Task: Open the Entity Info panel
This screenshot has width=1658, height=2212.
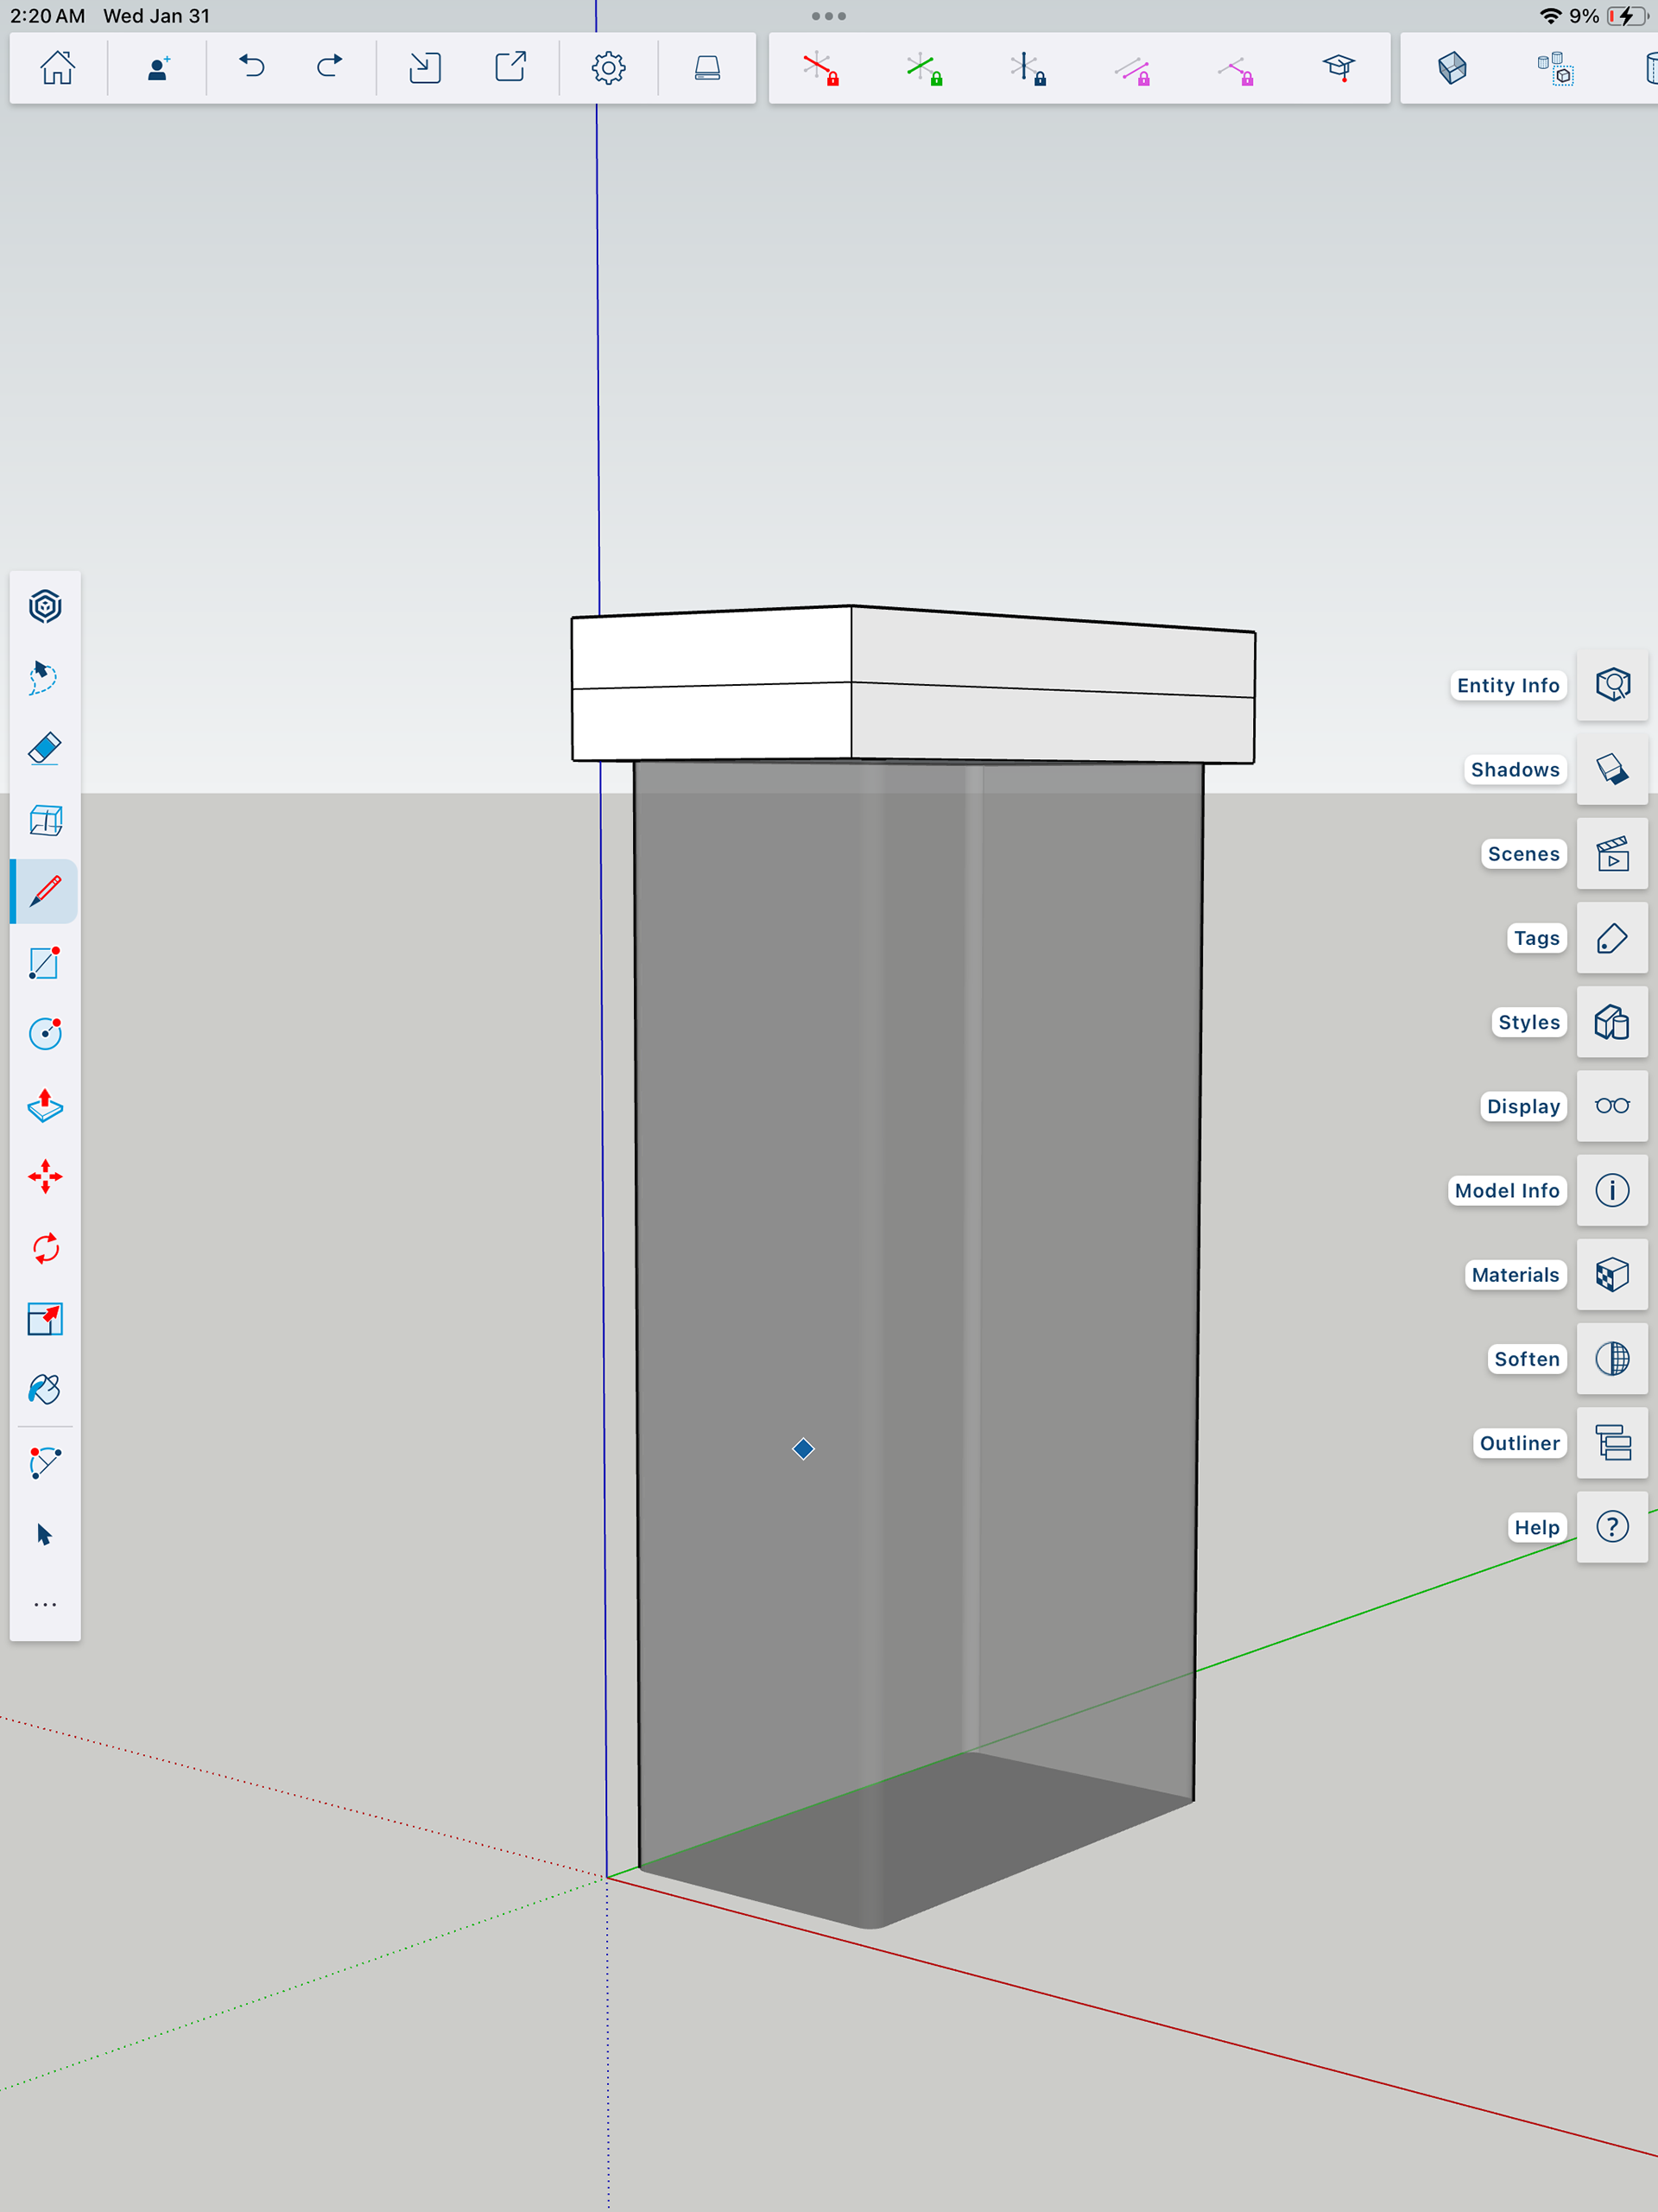Action: 1612,685
